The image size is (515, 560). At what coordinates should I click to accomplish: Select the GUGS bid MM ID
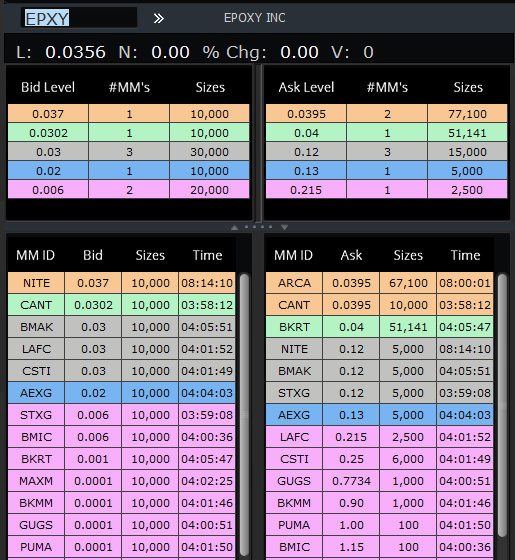click(x=36, y=525)
